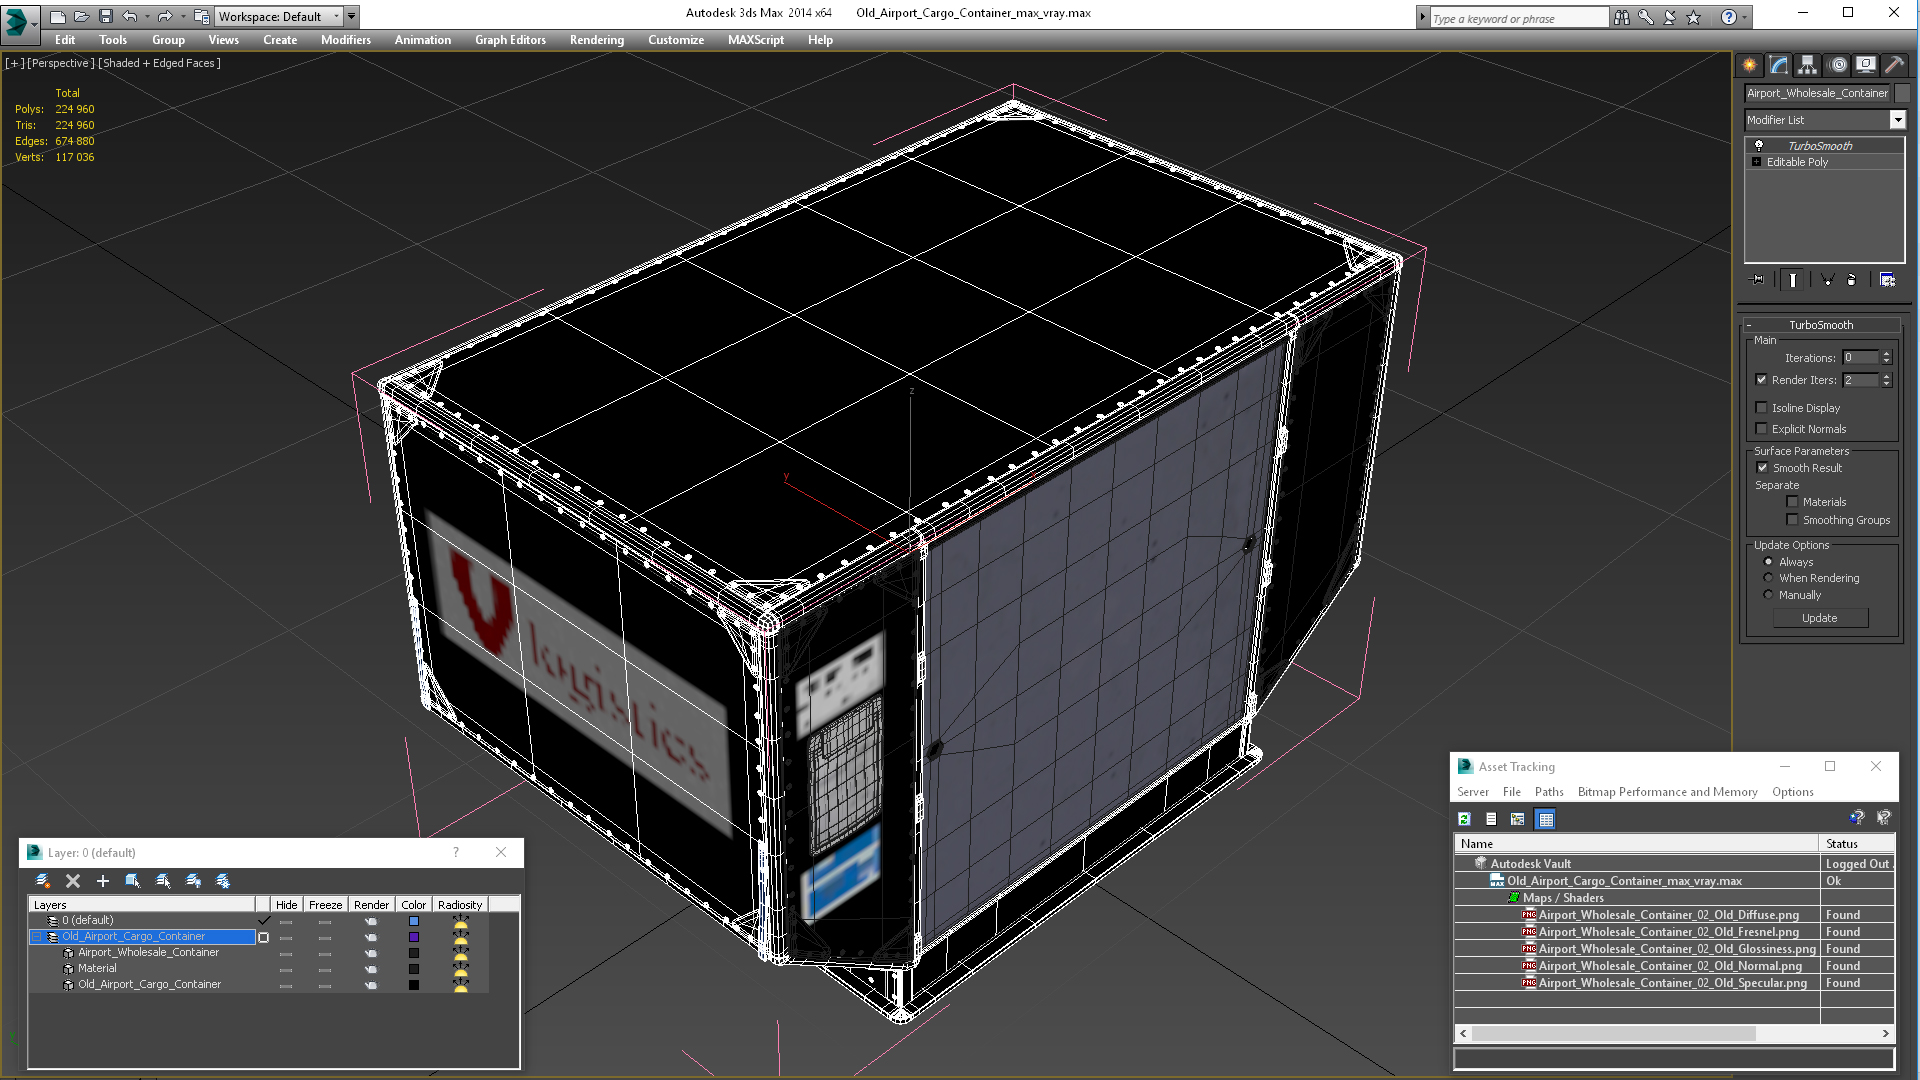Enable the Explicit Normals checkbox
The image size is (1920, 1080).
pyautogui.click(x=1762, y=429)
